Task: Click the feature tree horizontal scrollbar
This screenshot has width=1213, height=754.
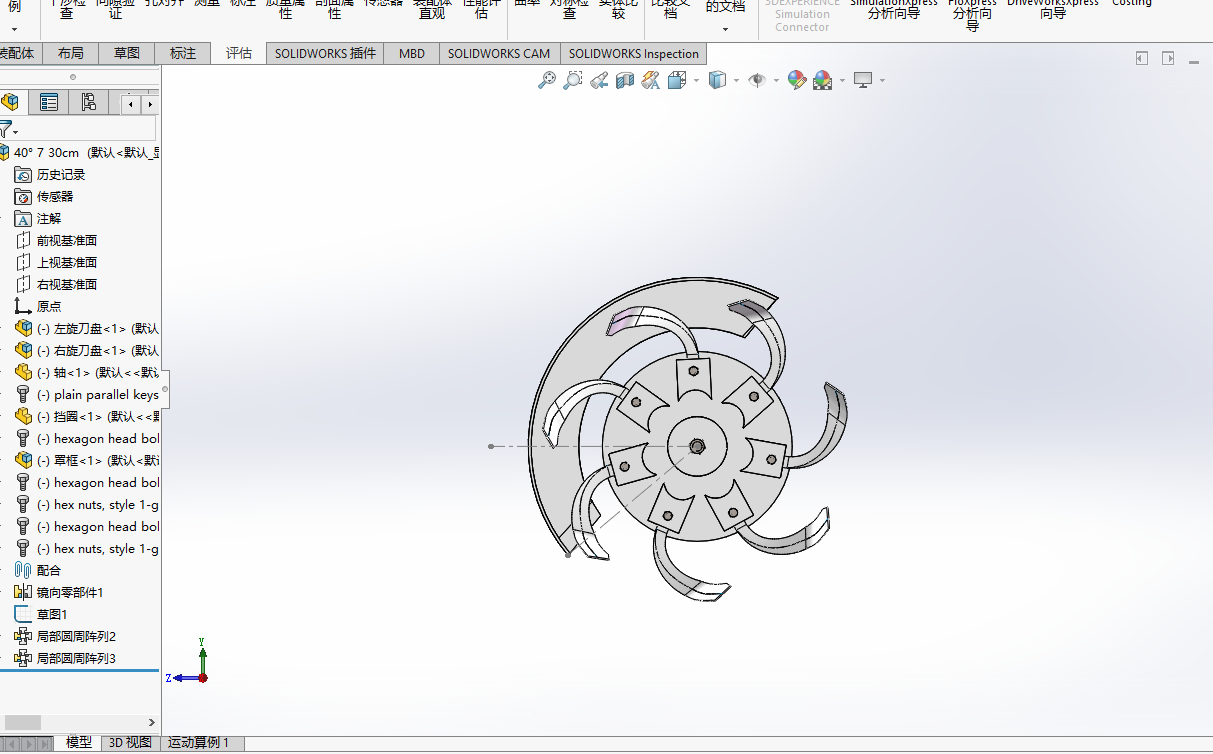Action: pos(22,722)
